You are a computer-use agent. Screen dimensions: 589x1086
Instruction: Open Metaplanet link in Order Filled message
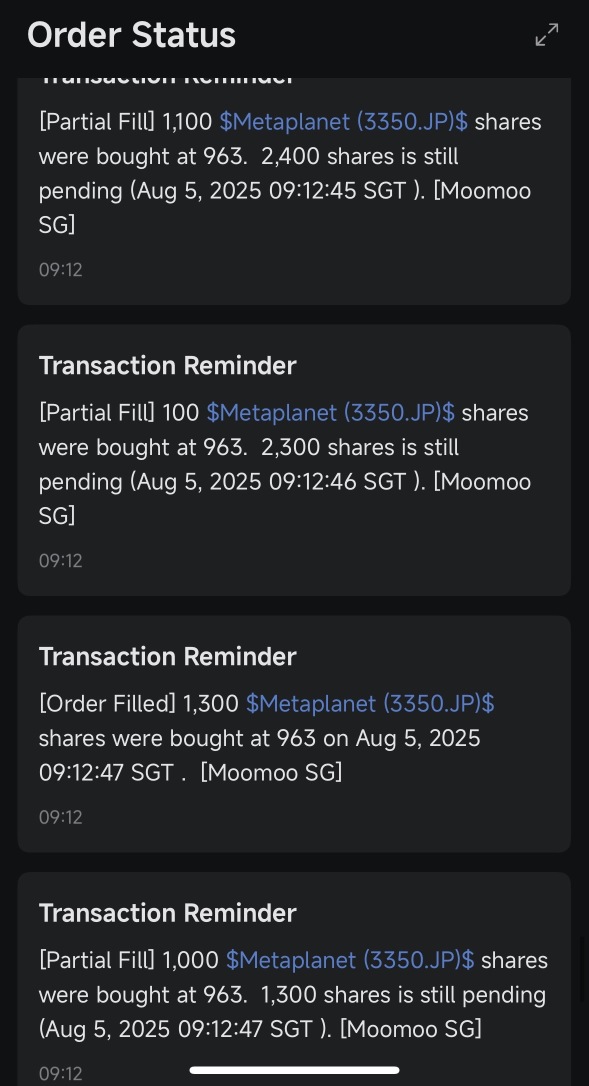(x=370, y=704)
